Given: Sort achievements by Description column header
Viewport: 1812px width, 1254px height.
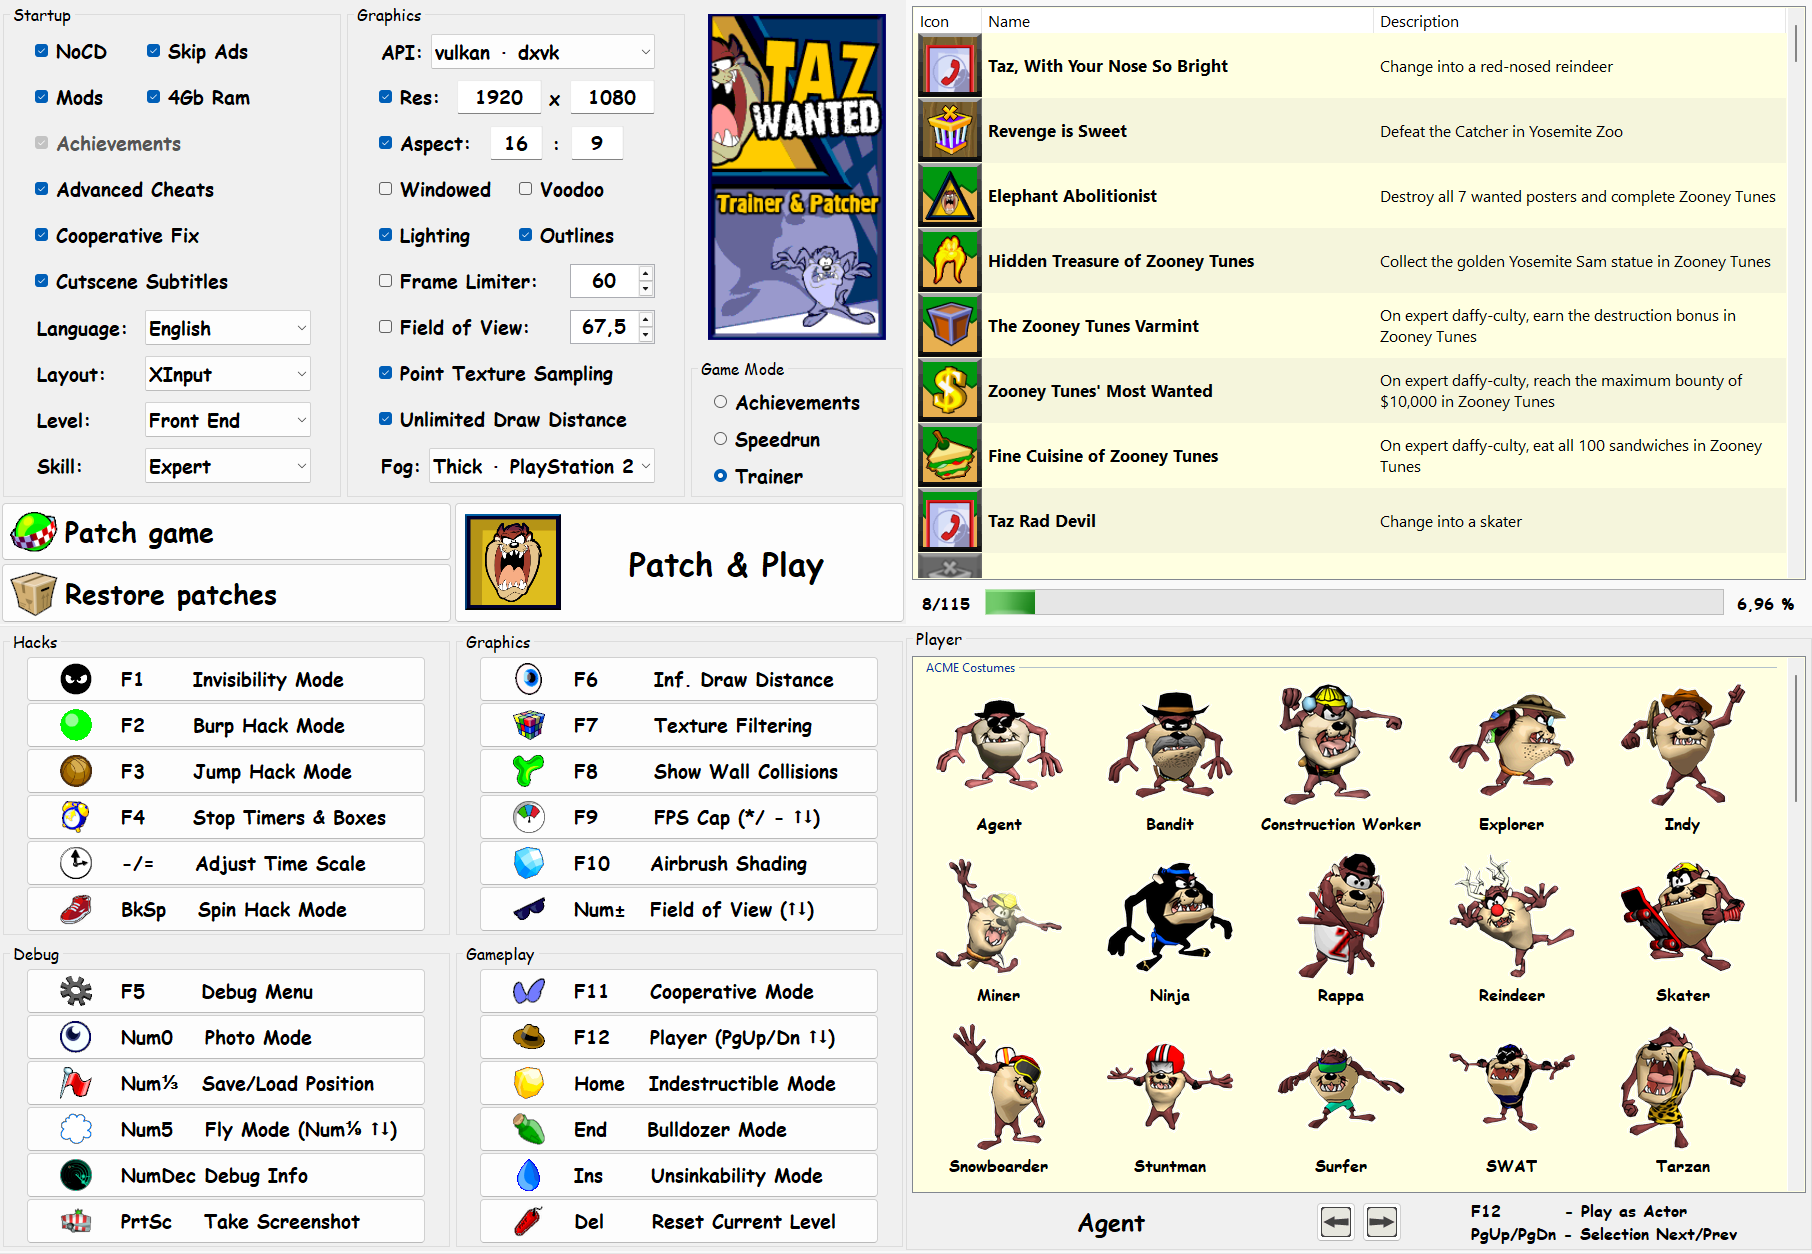Looking at the screenshot, I should pyautogui.click(x=1580, y=21).
